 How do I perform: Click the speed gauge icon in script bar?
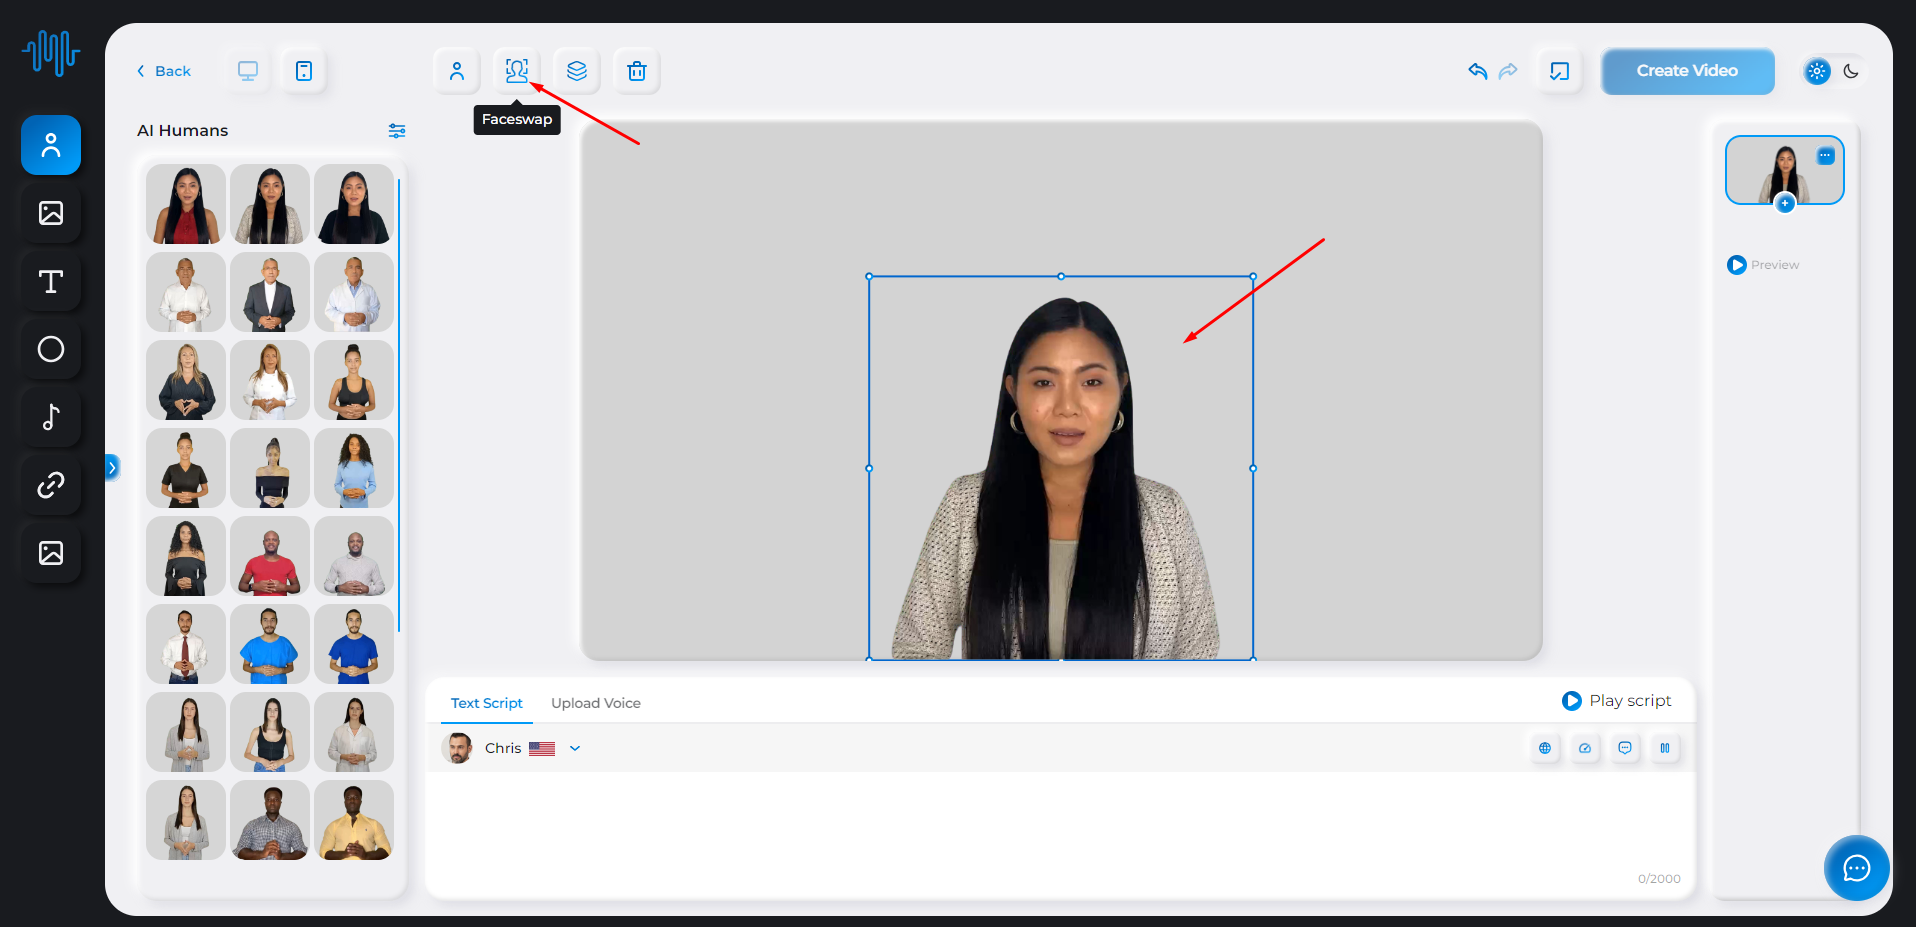point(1585,748)
